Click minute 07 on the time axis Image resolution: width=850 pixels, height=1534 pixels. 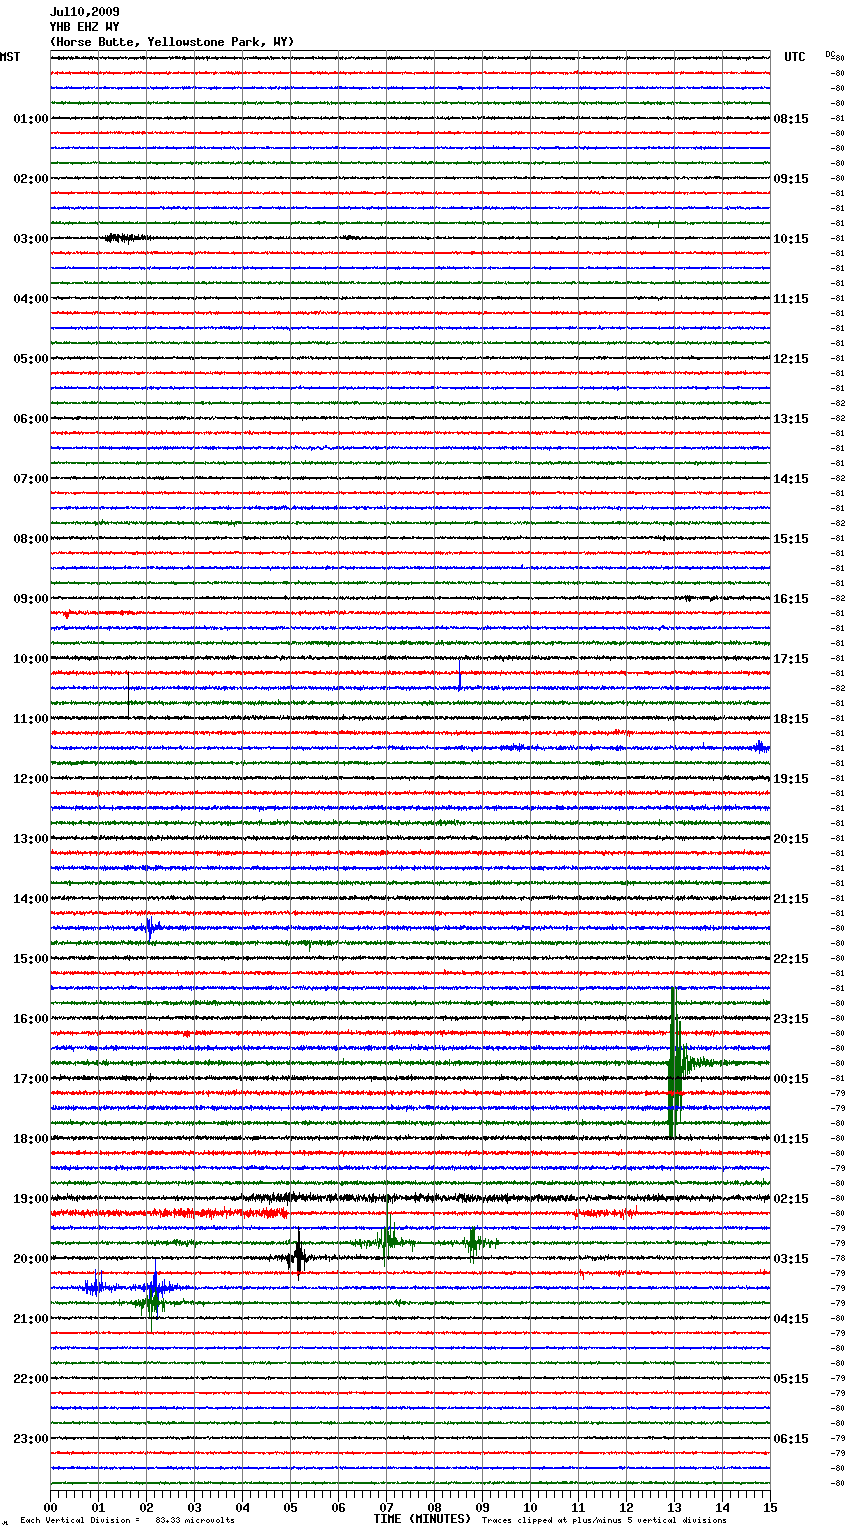point(386,1508)
